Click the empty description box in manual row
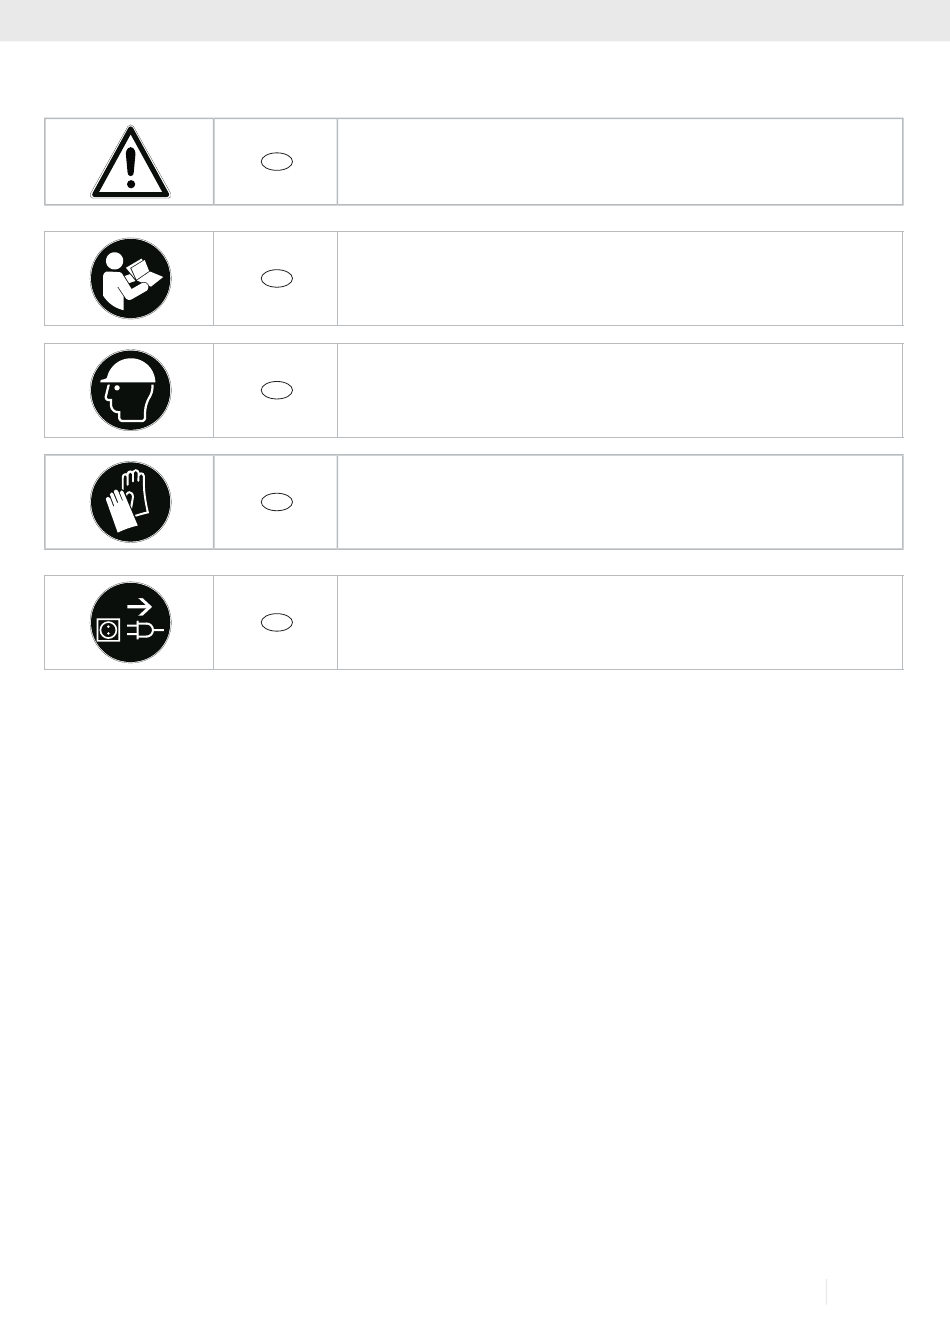 coord(620,278)
